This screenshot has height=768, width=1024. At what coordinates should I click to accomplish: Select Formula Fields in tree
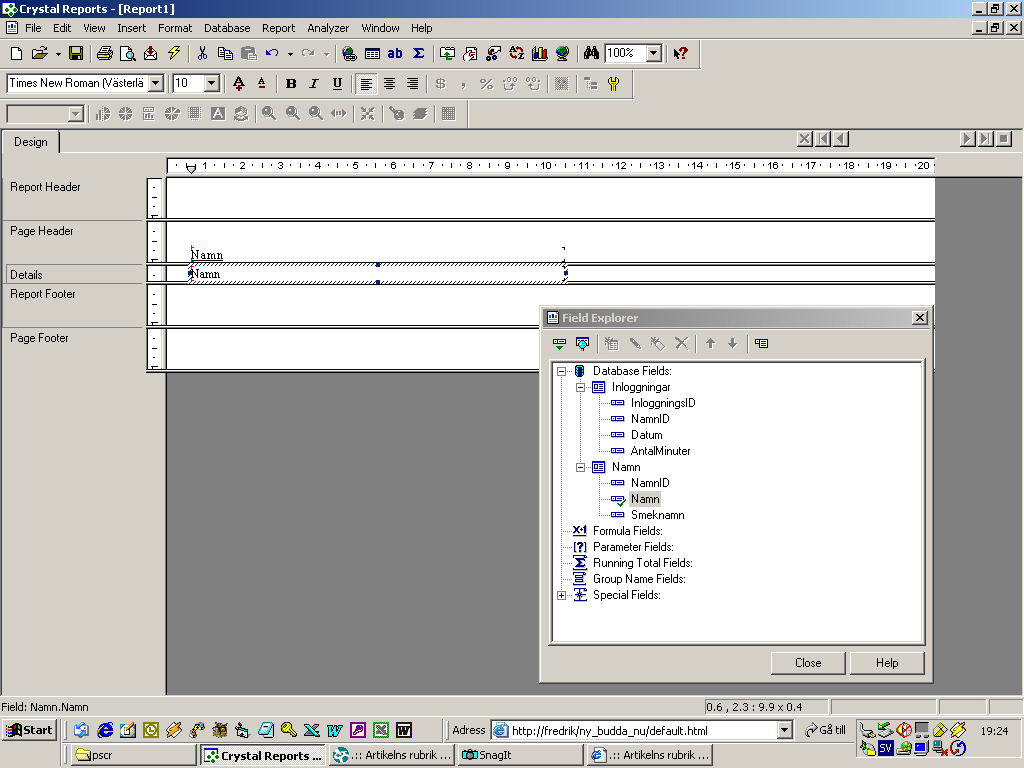click(x=627, y=531)
